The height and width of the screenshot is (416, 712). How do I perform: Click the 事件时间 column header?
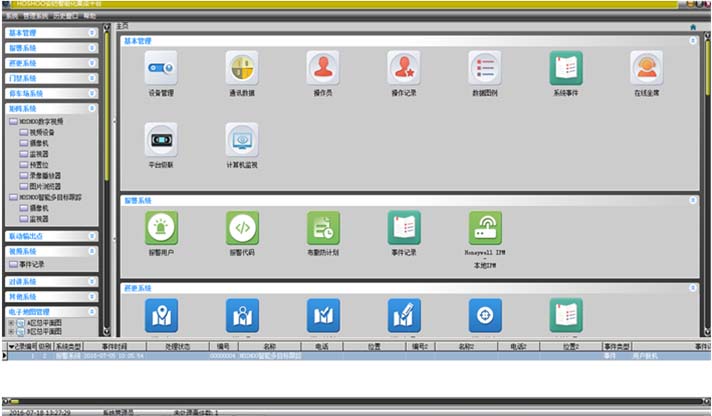115,346
